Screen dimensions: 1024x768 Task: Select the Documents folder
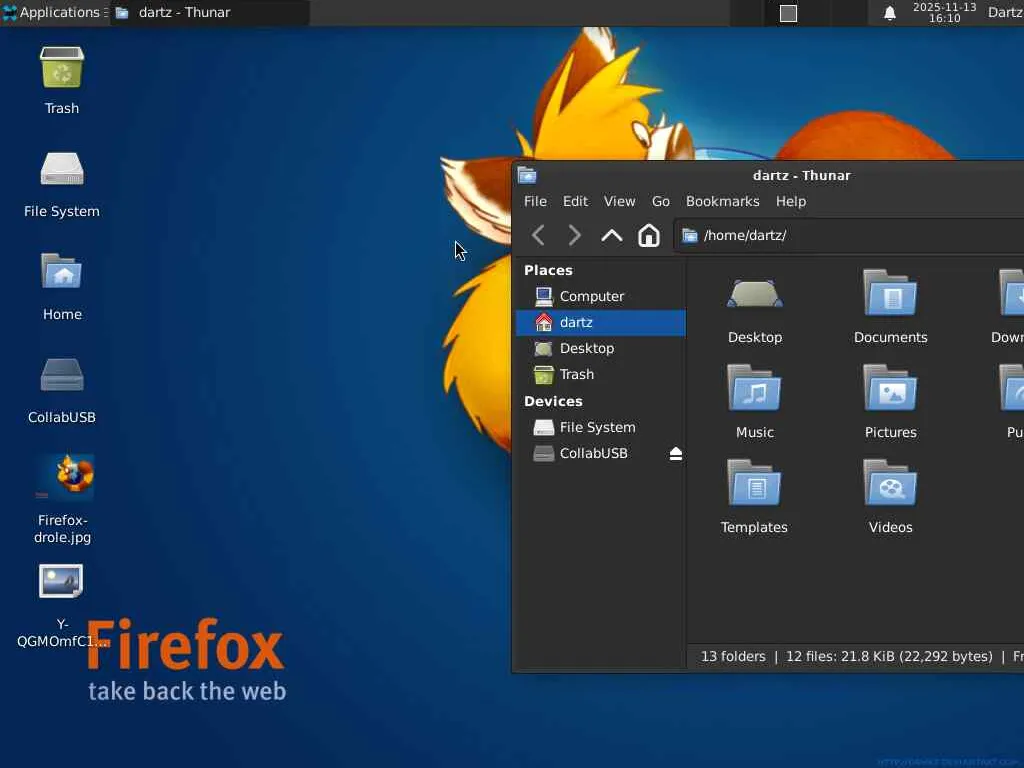[x=891, y=307]
